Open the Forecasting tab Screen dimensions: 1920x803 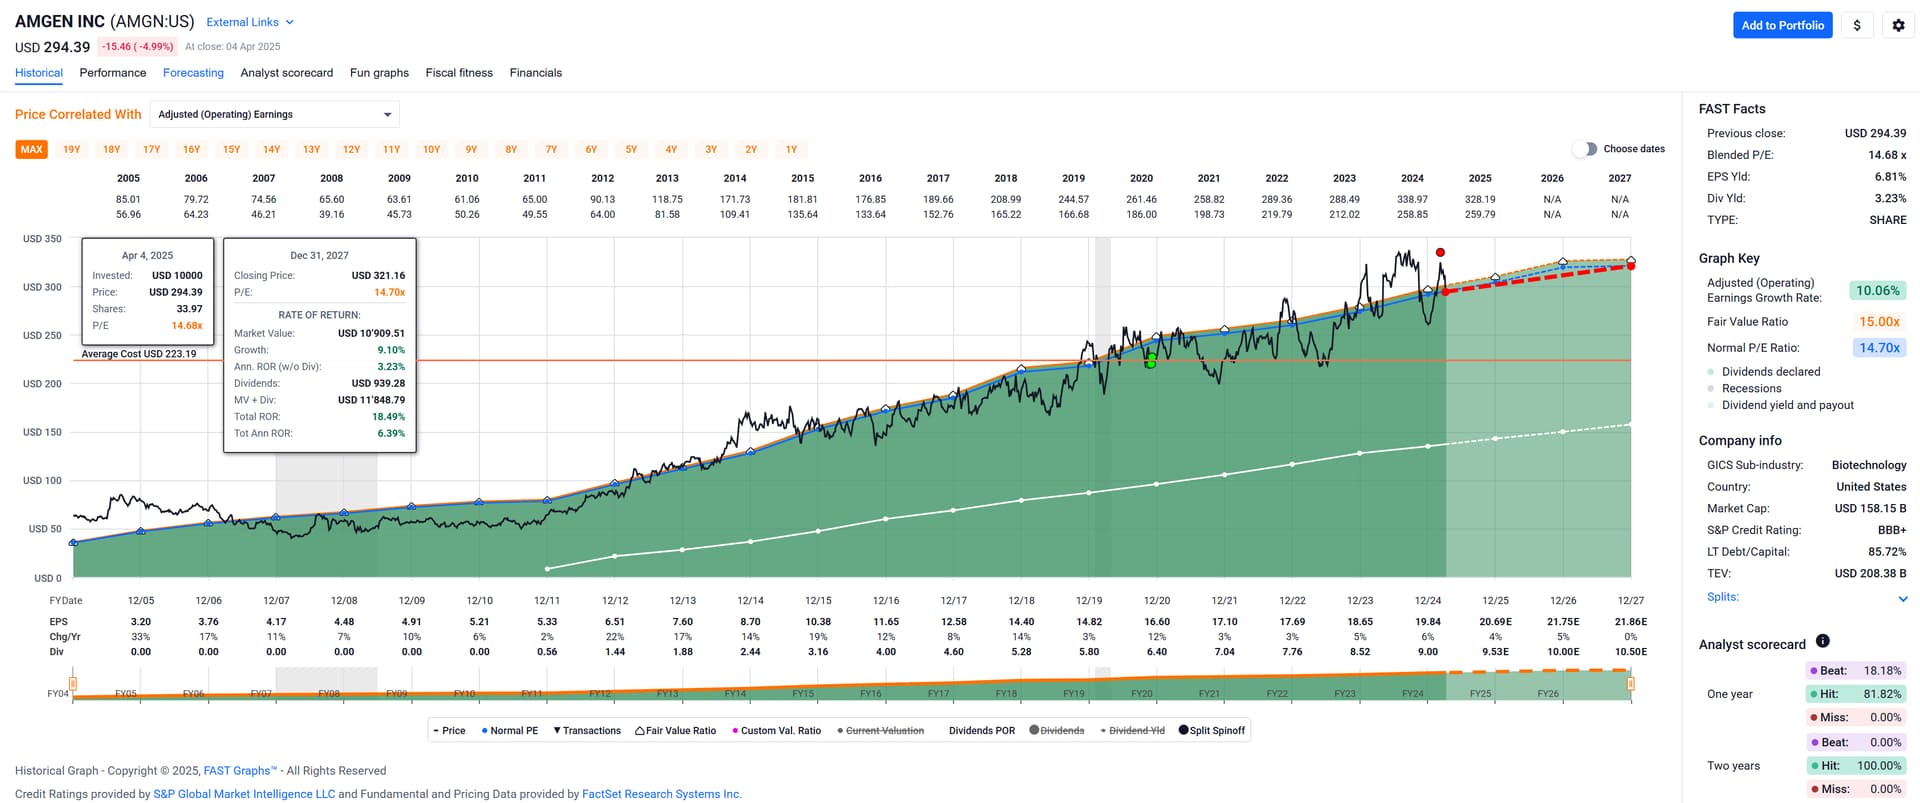pyautogui.click(x=193, y=73)
